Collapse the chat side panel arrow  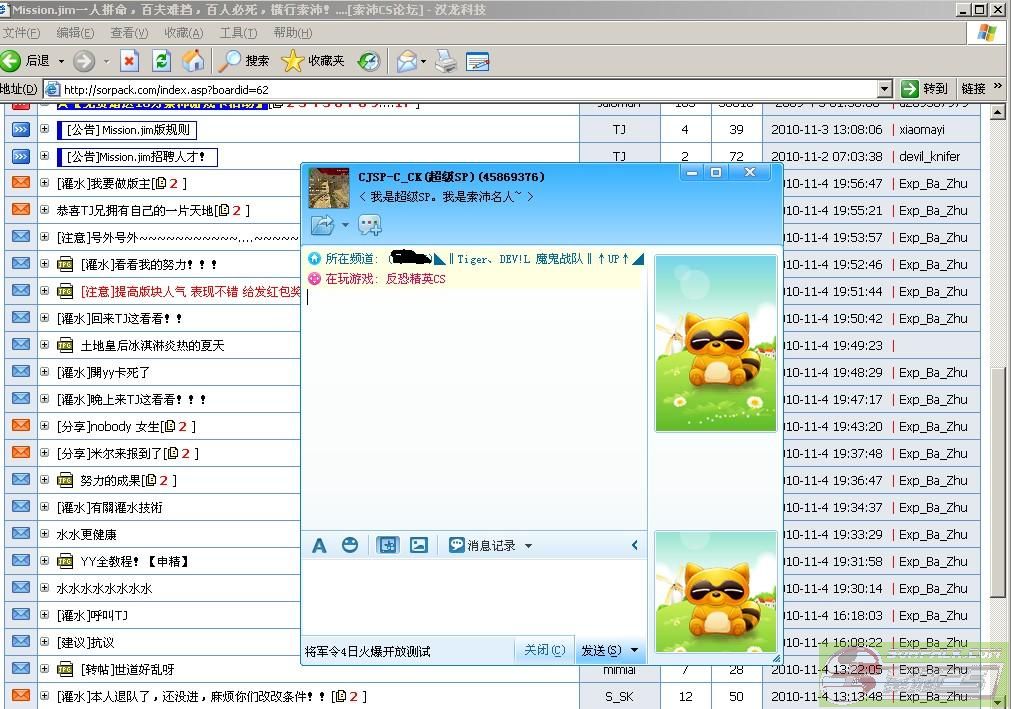pyautogui.click(x=634, y=545)
